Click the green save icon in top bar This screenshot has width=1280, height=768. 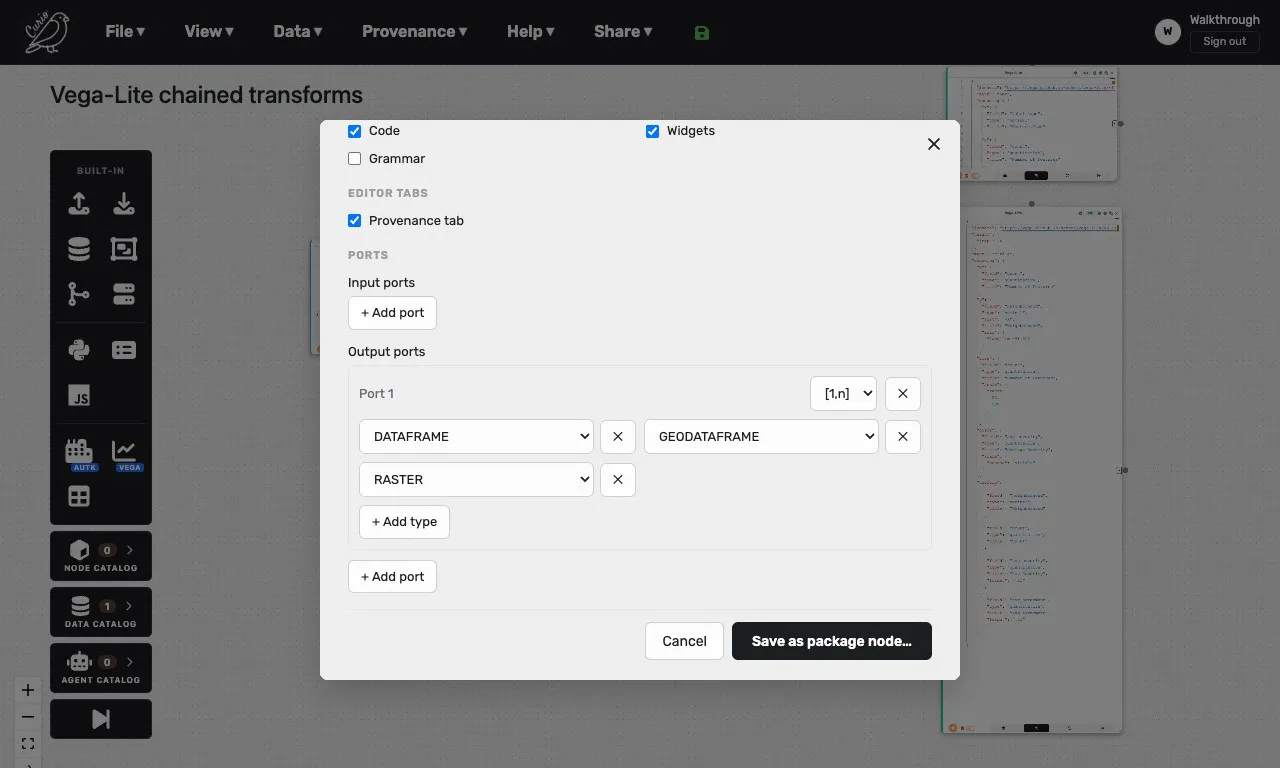(x=702, y=32)
